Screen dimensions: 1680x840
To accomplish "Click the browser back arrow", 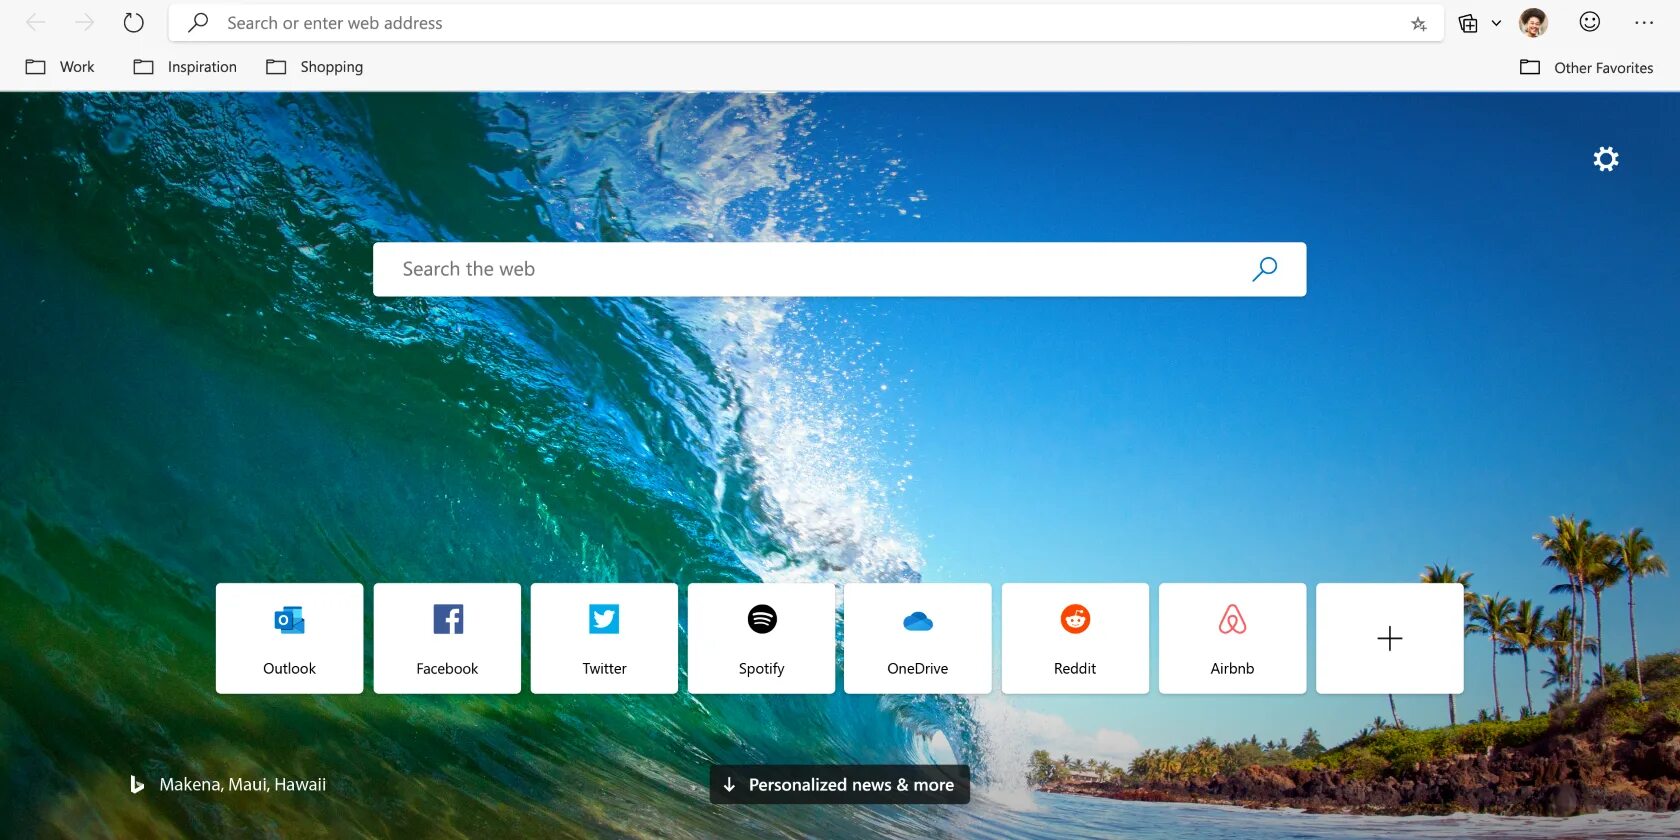I will pos(36,22).
